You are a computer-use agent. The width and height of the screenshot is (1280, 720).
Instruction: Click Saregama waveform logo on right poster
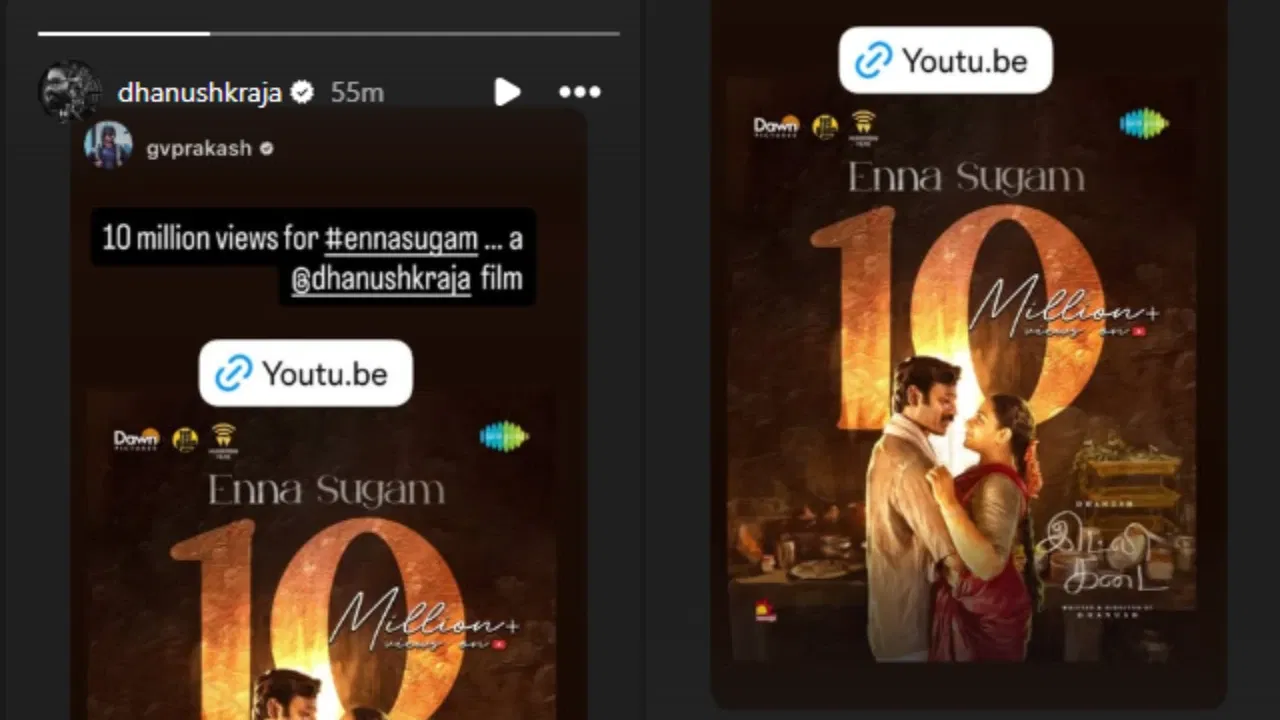pos(1144,123)
